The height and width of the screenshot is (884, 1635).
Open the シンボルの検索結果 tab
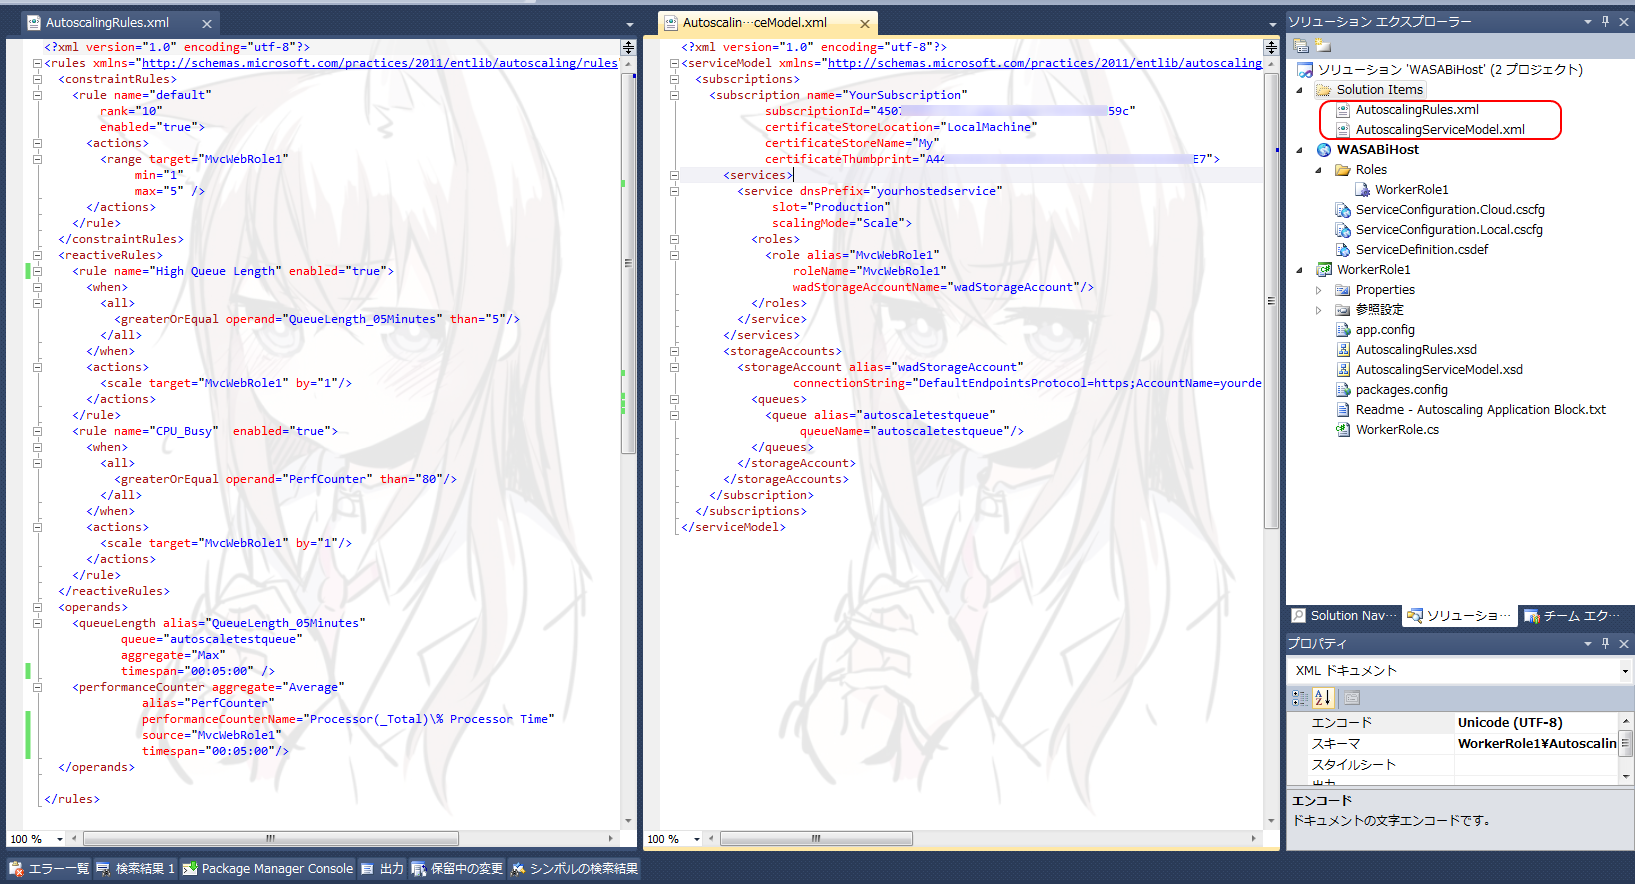(x=574, y=869)
